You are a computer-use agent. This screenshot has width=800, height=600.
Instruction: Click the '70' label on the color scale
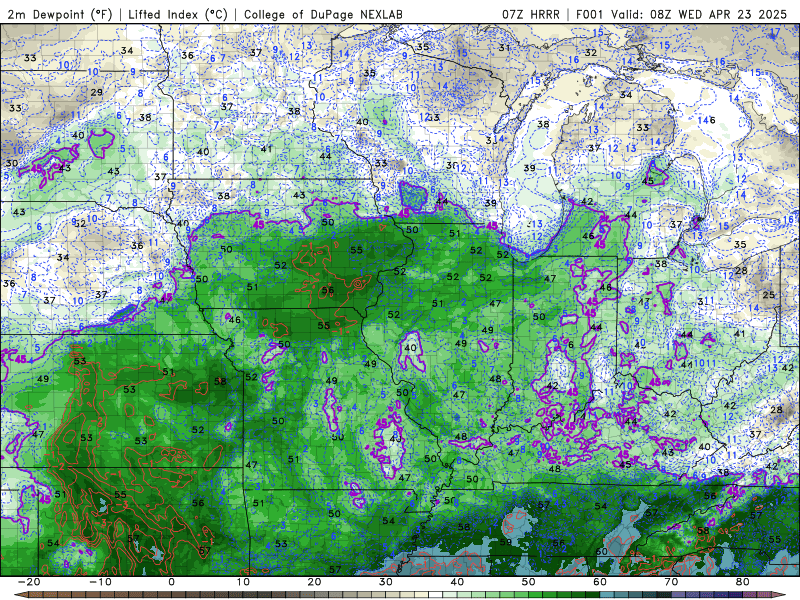pos(671,582)
